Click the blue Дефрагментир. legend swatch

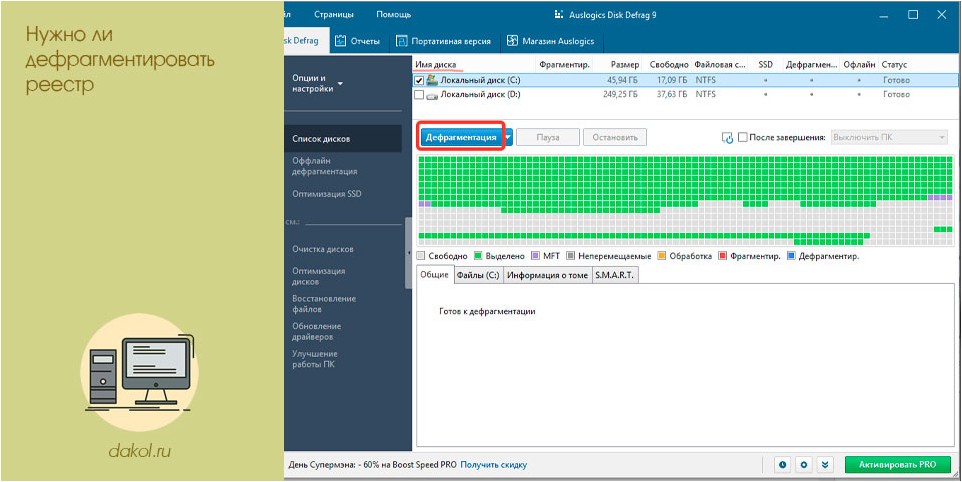pyautogui.click(x=791, y=256)
